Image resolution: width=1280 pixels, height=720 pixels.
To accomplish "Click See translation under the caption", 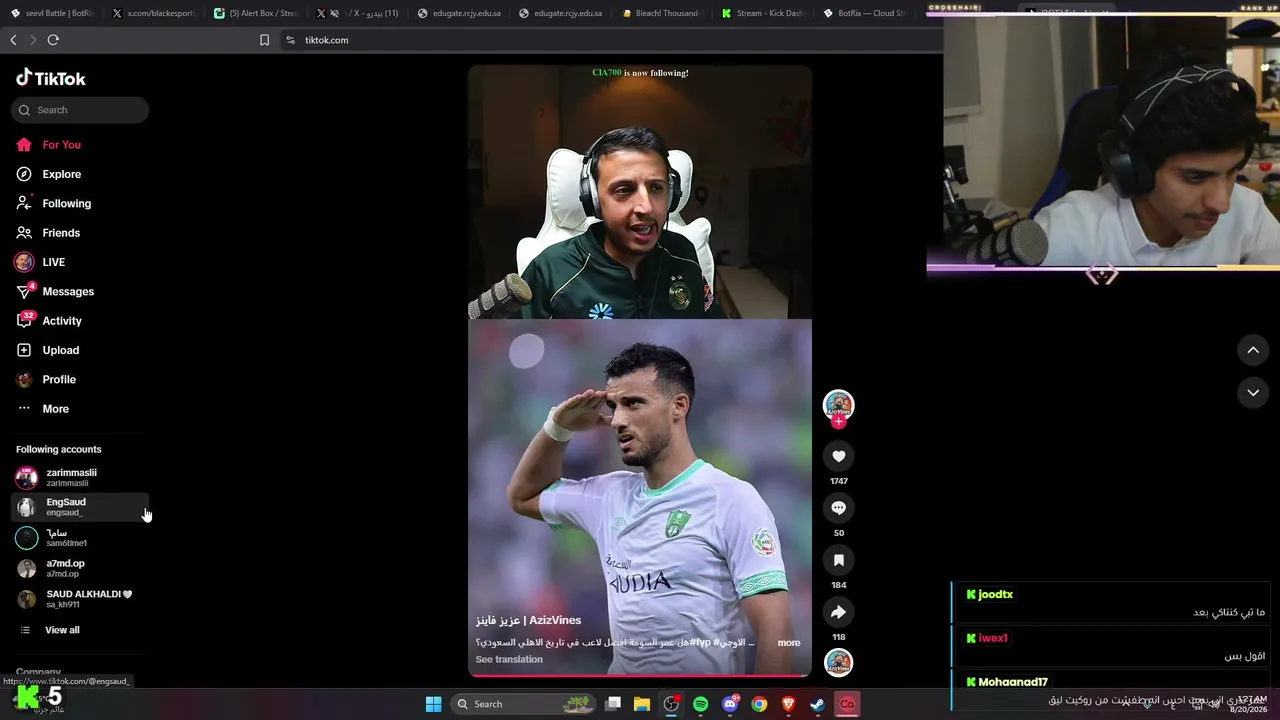I will point(509,659).
